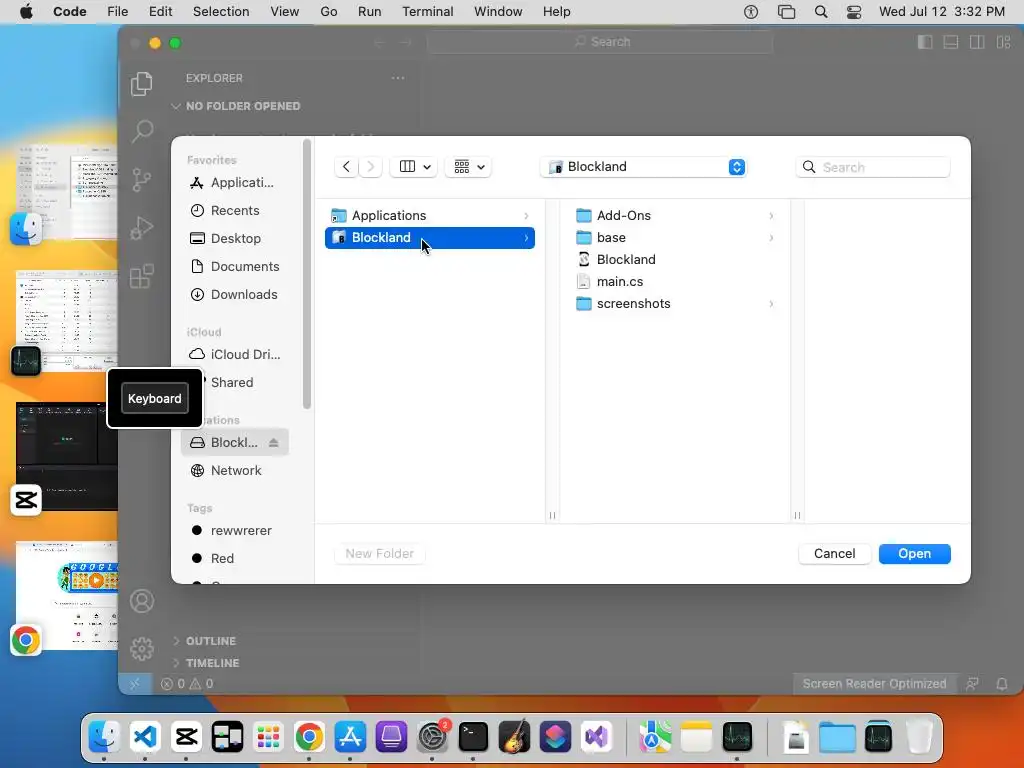Click the sidebar scrollbar in the file dialog
1024x768 pixels.
pos(307,274)
